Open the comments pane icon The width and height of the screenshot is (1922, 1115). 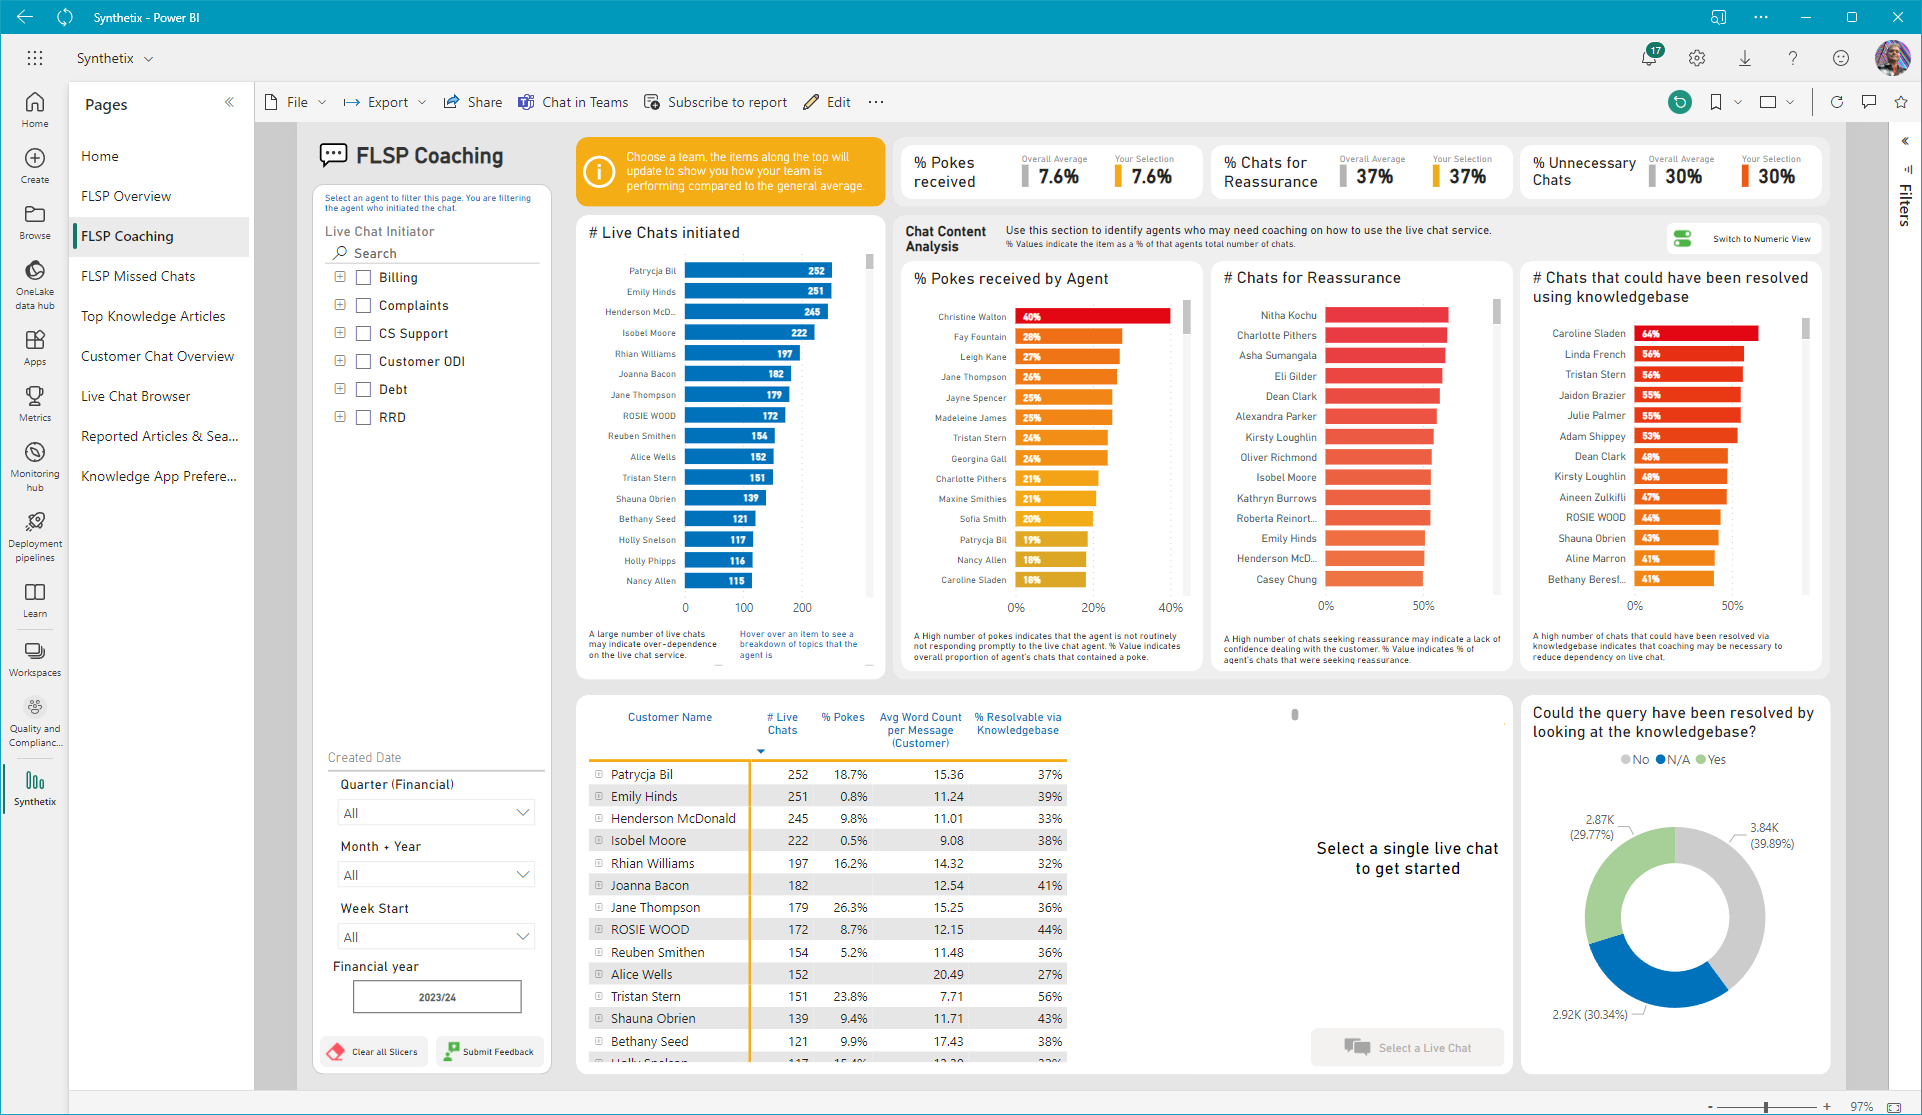1868,102
